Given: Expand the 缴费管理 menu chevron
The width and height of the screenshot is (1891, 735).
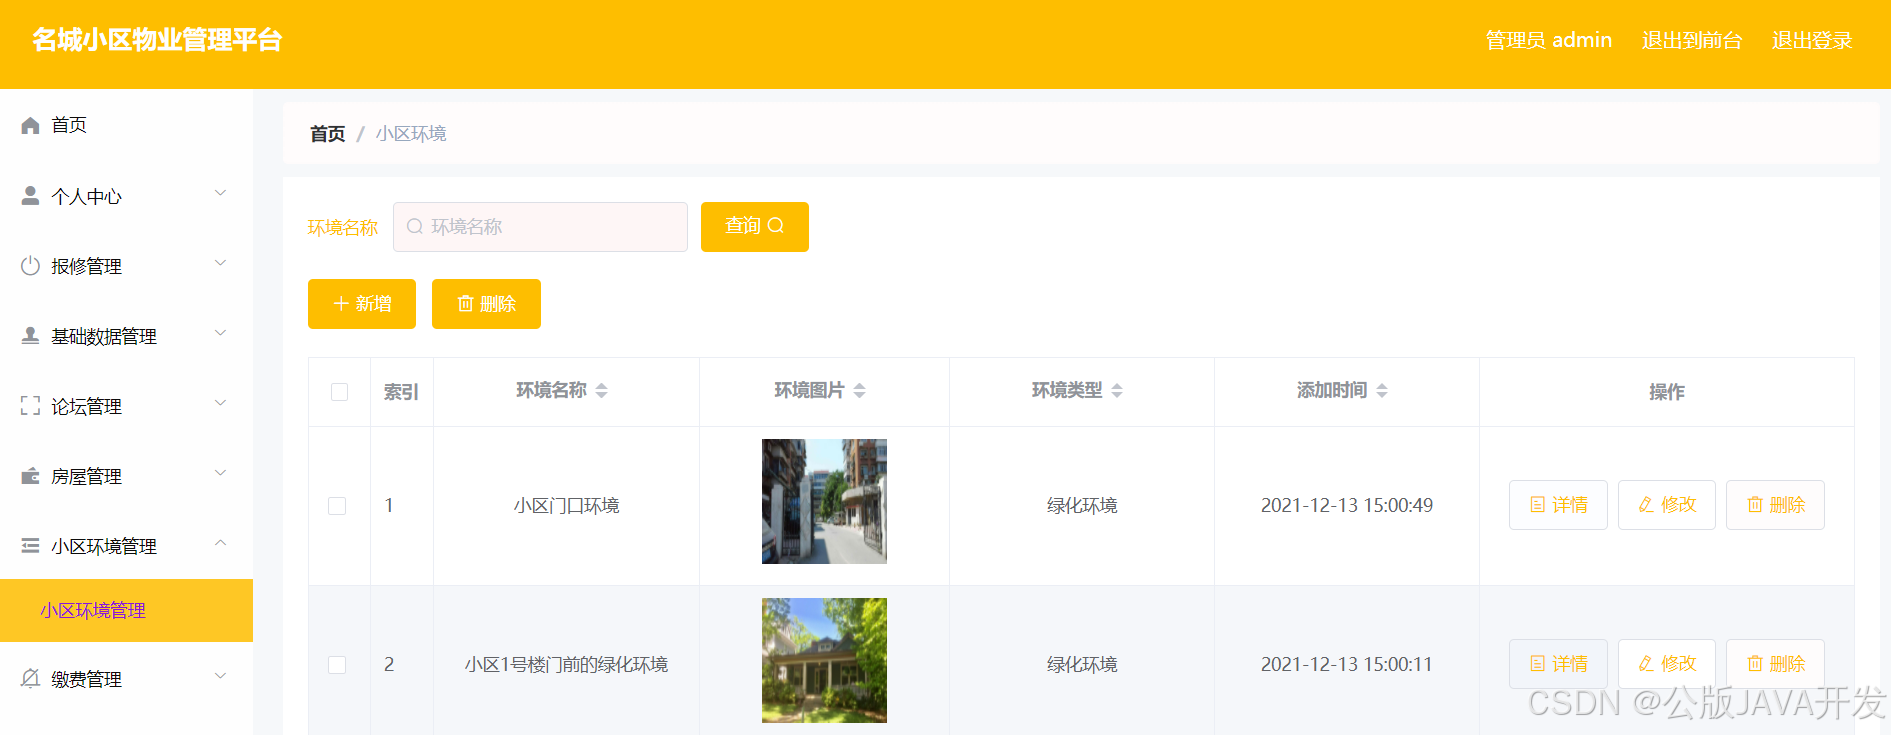Looking at the screenshot, I should [221, 676].
